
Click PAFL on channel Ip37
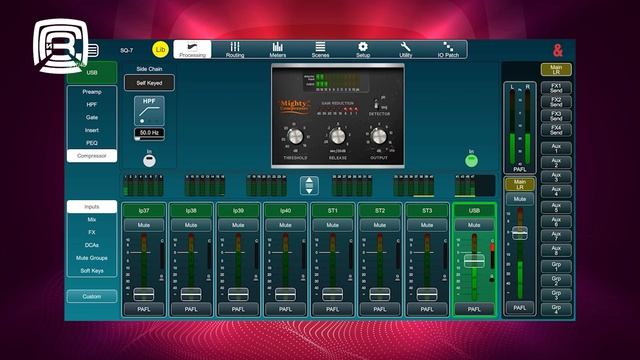coord(144,309)
